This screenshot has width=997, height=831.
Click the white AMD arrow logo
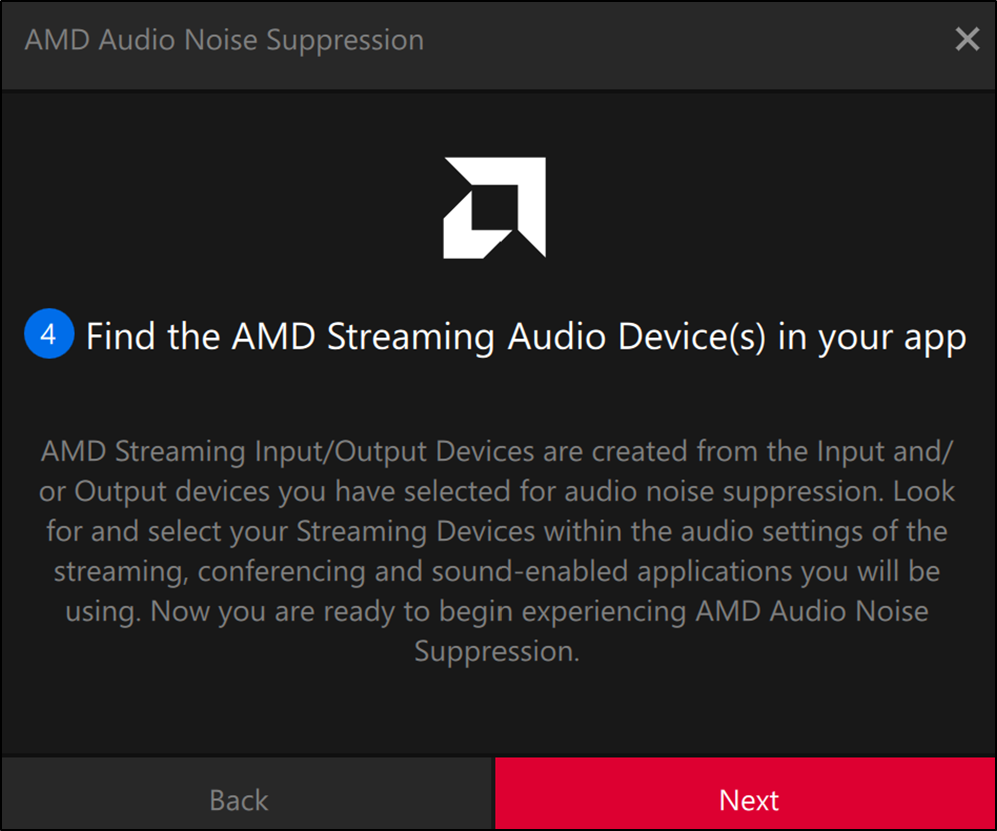pyautogui.click(x=495, y=207)
